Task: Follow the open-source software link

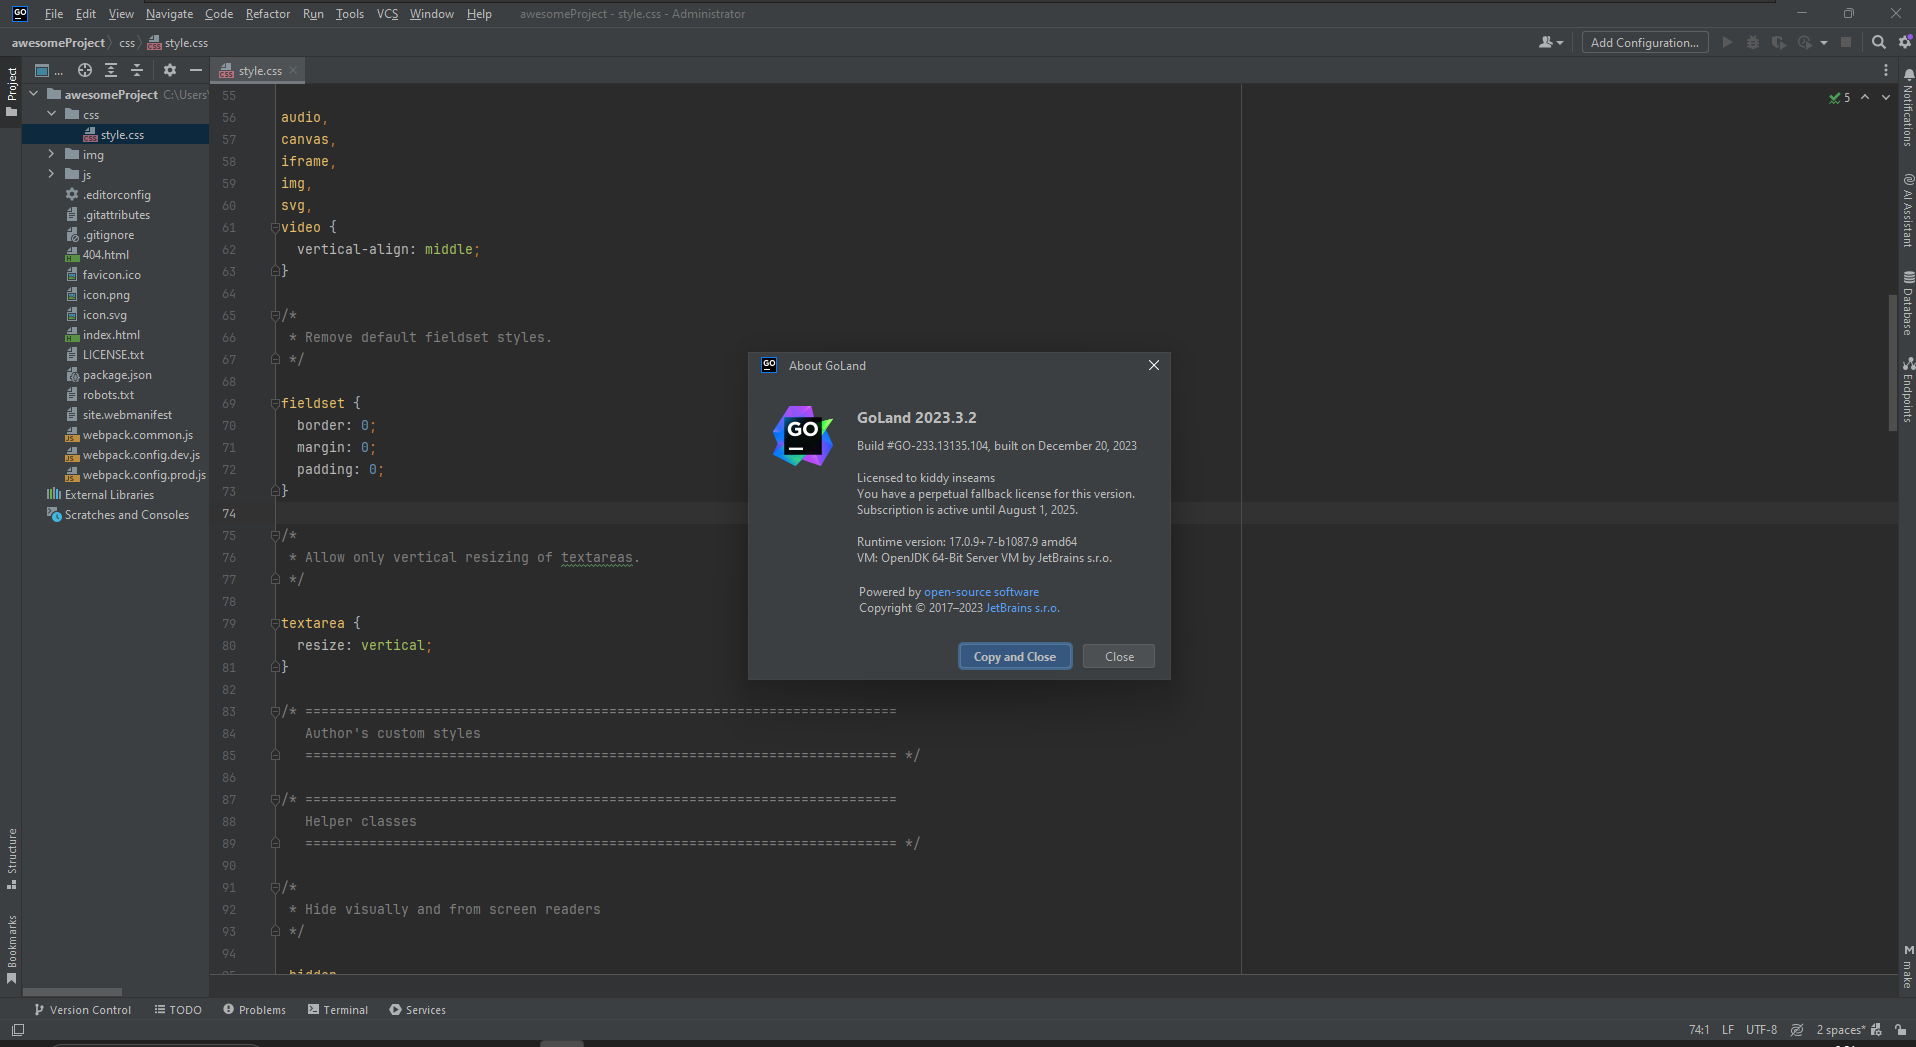Action: point(980,592)
